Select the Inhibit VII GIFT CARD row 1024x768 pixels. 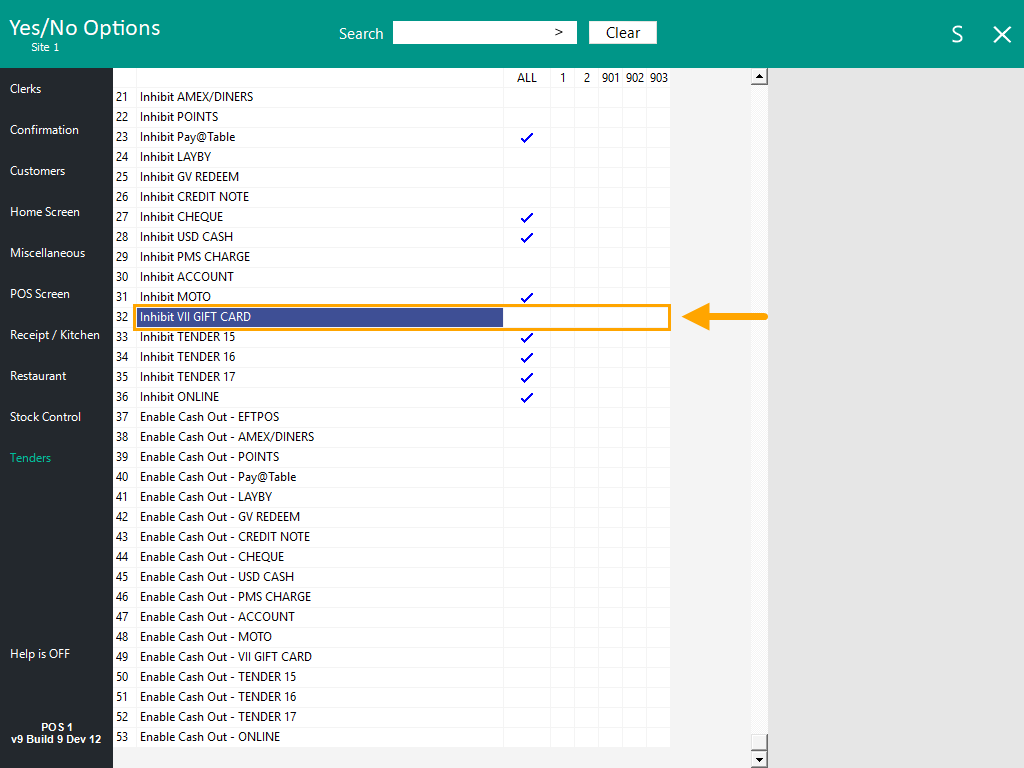(x=319, y=317)
